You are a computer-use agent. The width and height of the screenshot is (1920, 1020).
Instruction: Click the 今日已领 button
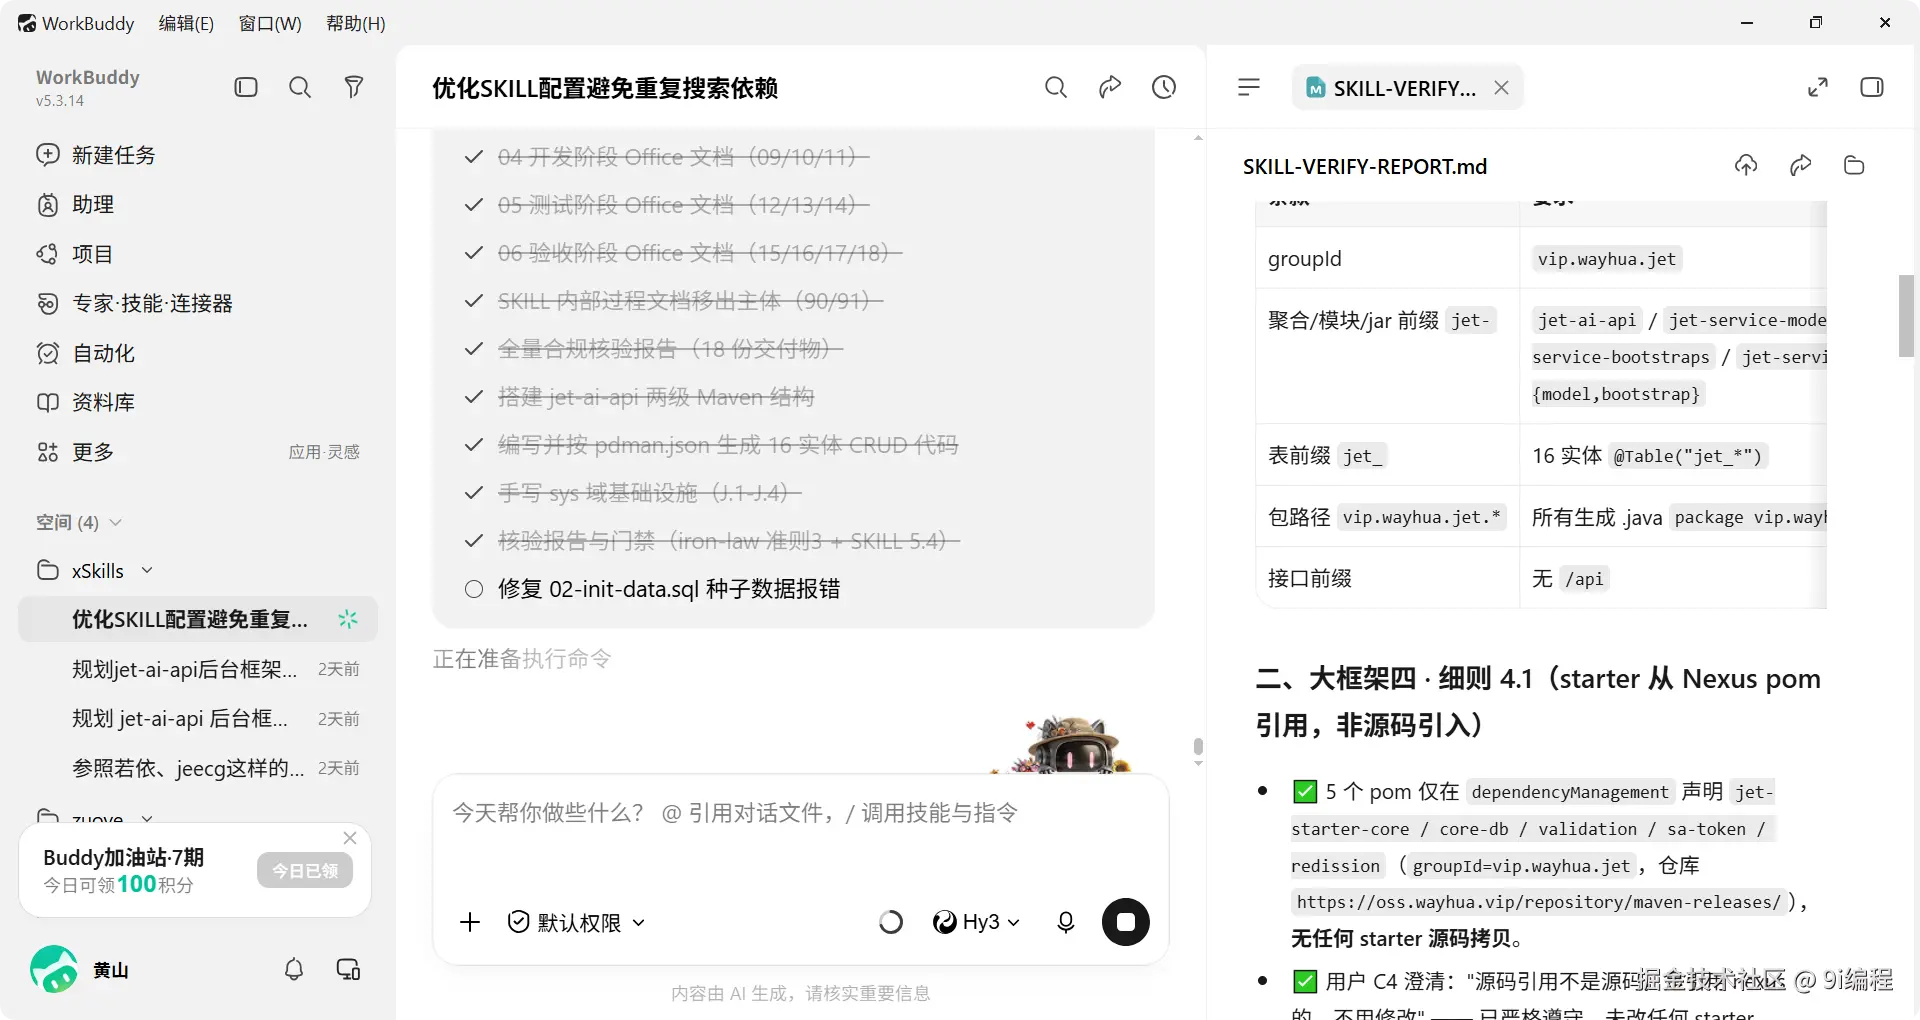click(x=305, y=871)
